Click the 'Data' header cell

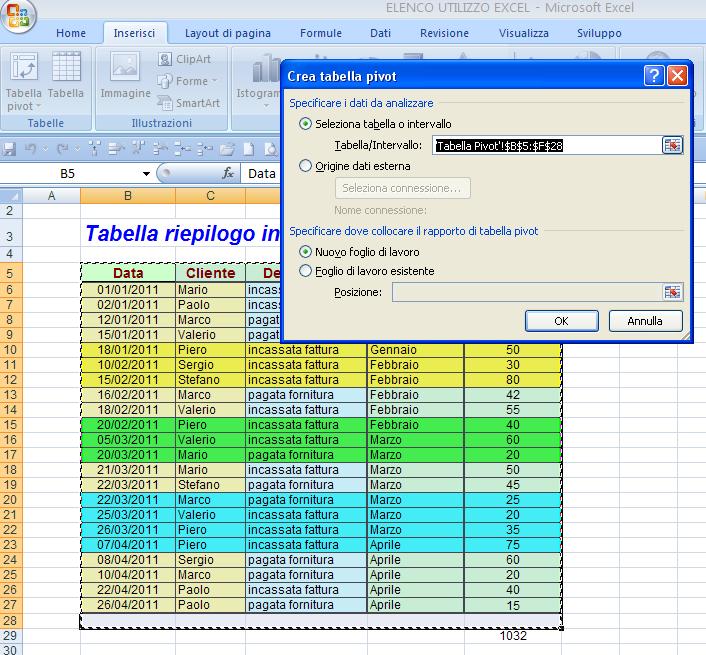[128, 273]
